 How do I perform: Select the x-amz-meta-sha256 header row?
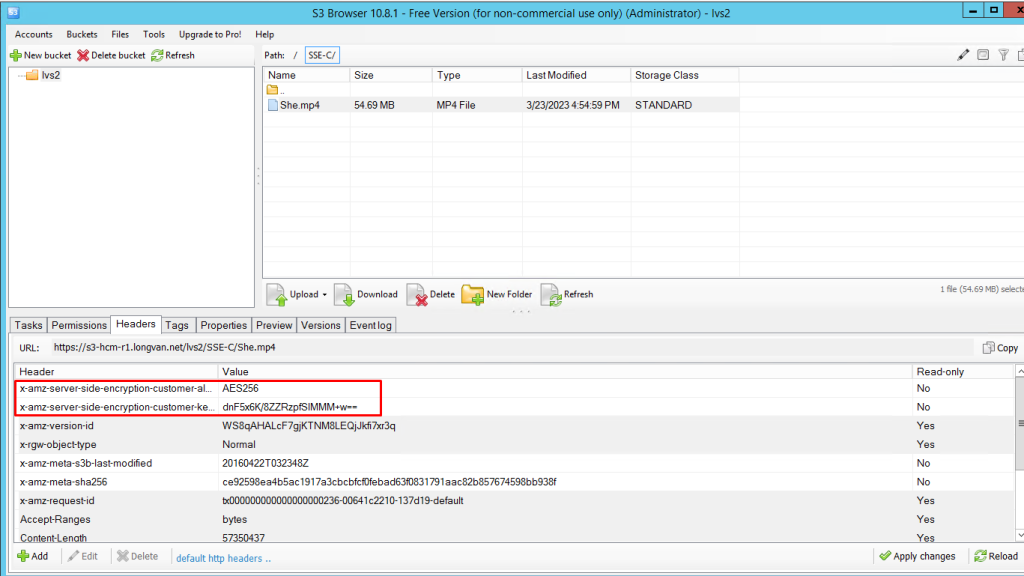(x=514, y=482)
